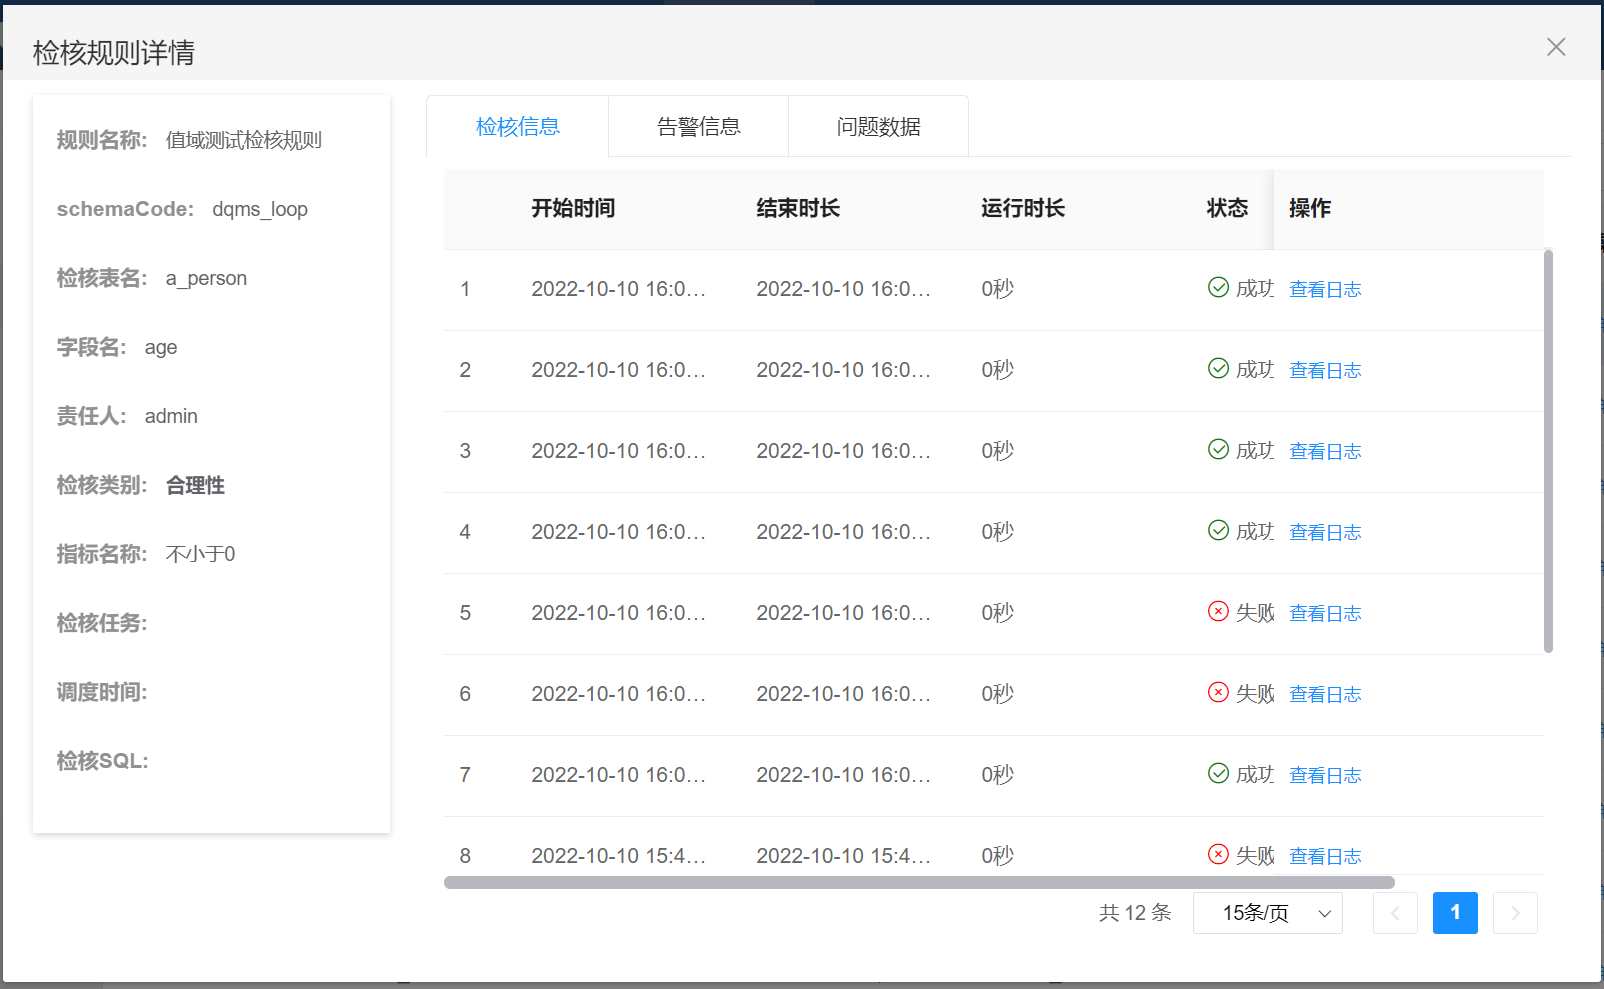Click the 开始时间 column header
The height and width of the screenshot is (989, 1604).
pyautogui.click(x=572, y=208)
